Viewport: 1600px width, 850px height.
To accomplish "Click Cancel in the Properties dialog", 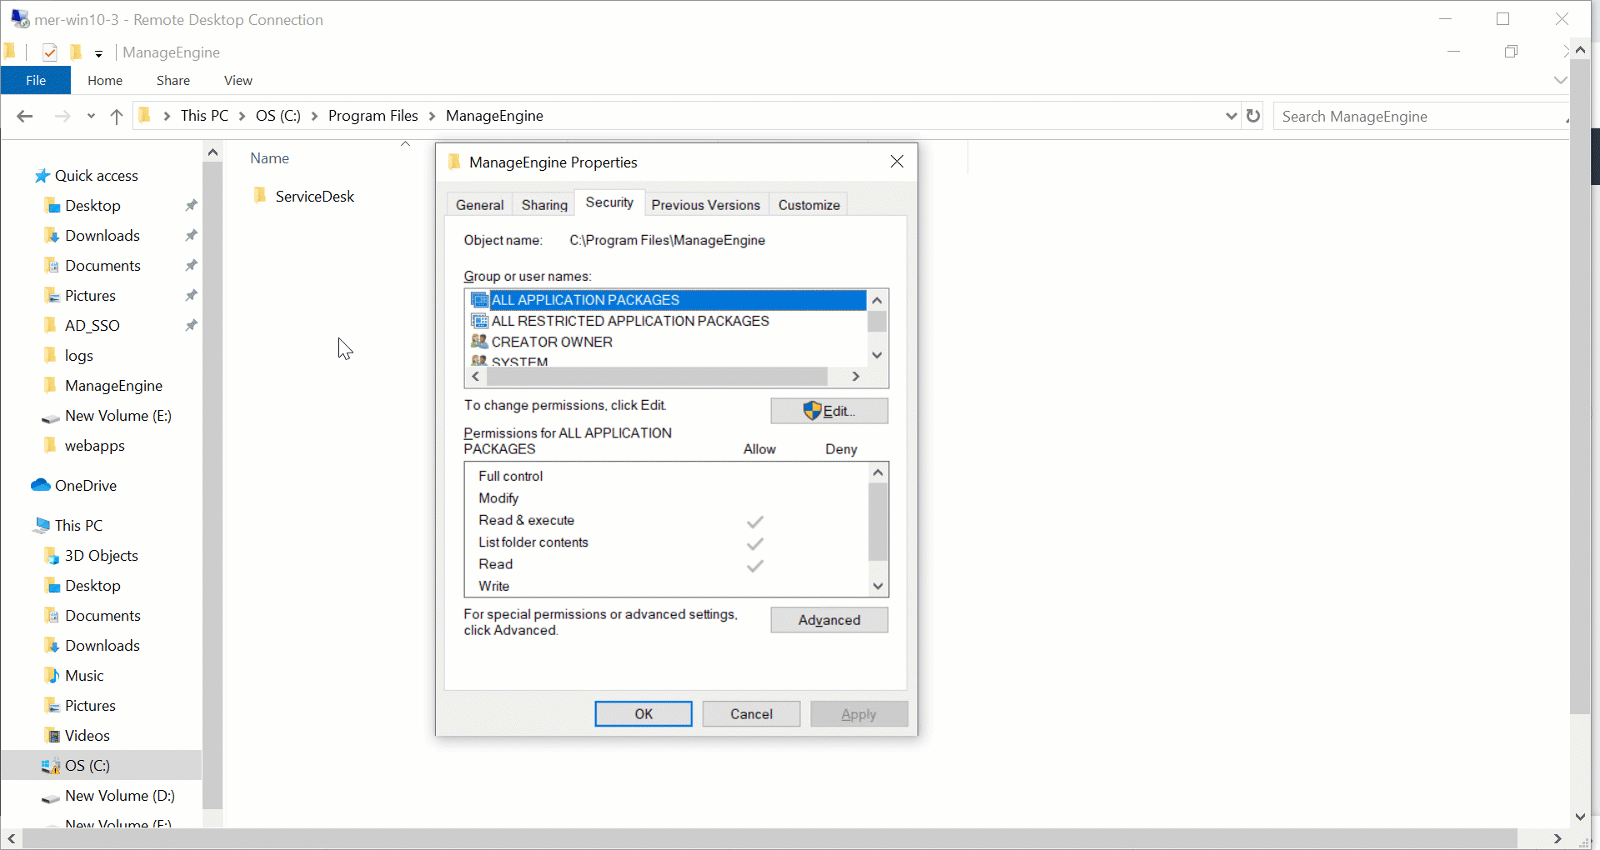I will (751, 714).
